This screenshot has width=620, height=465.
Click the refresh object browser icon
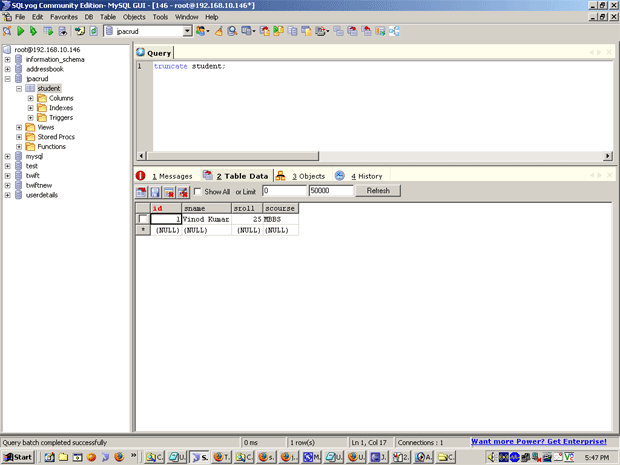[x=93, y=31]
